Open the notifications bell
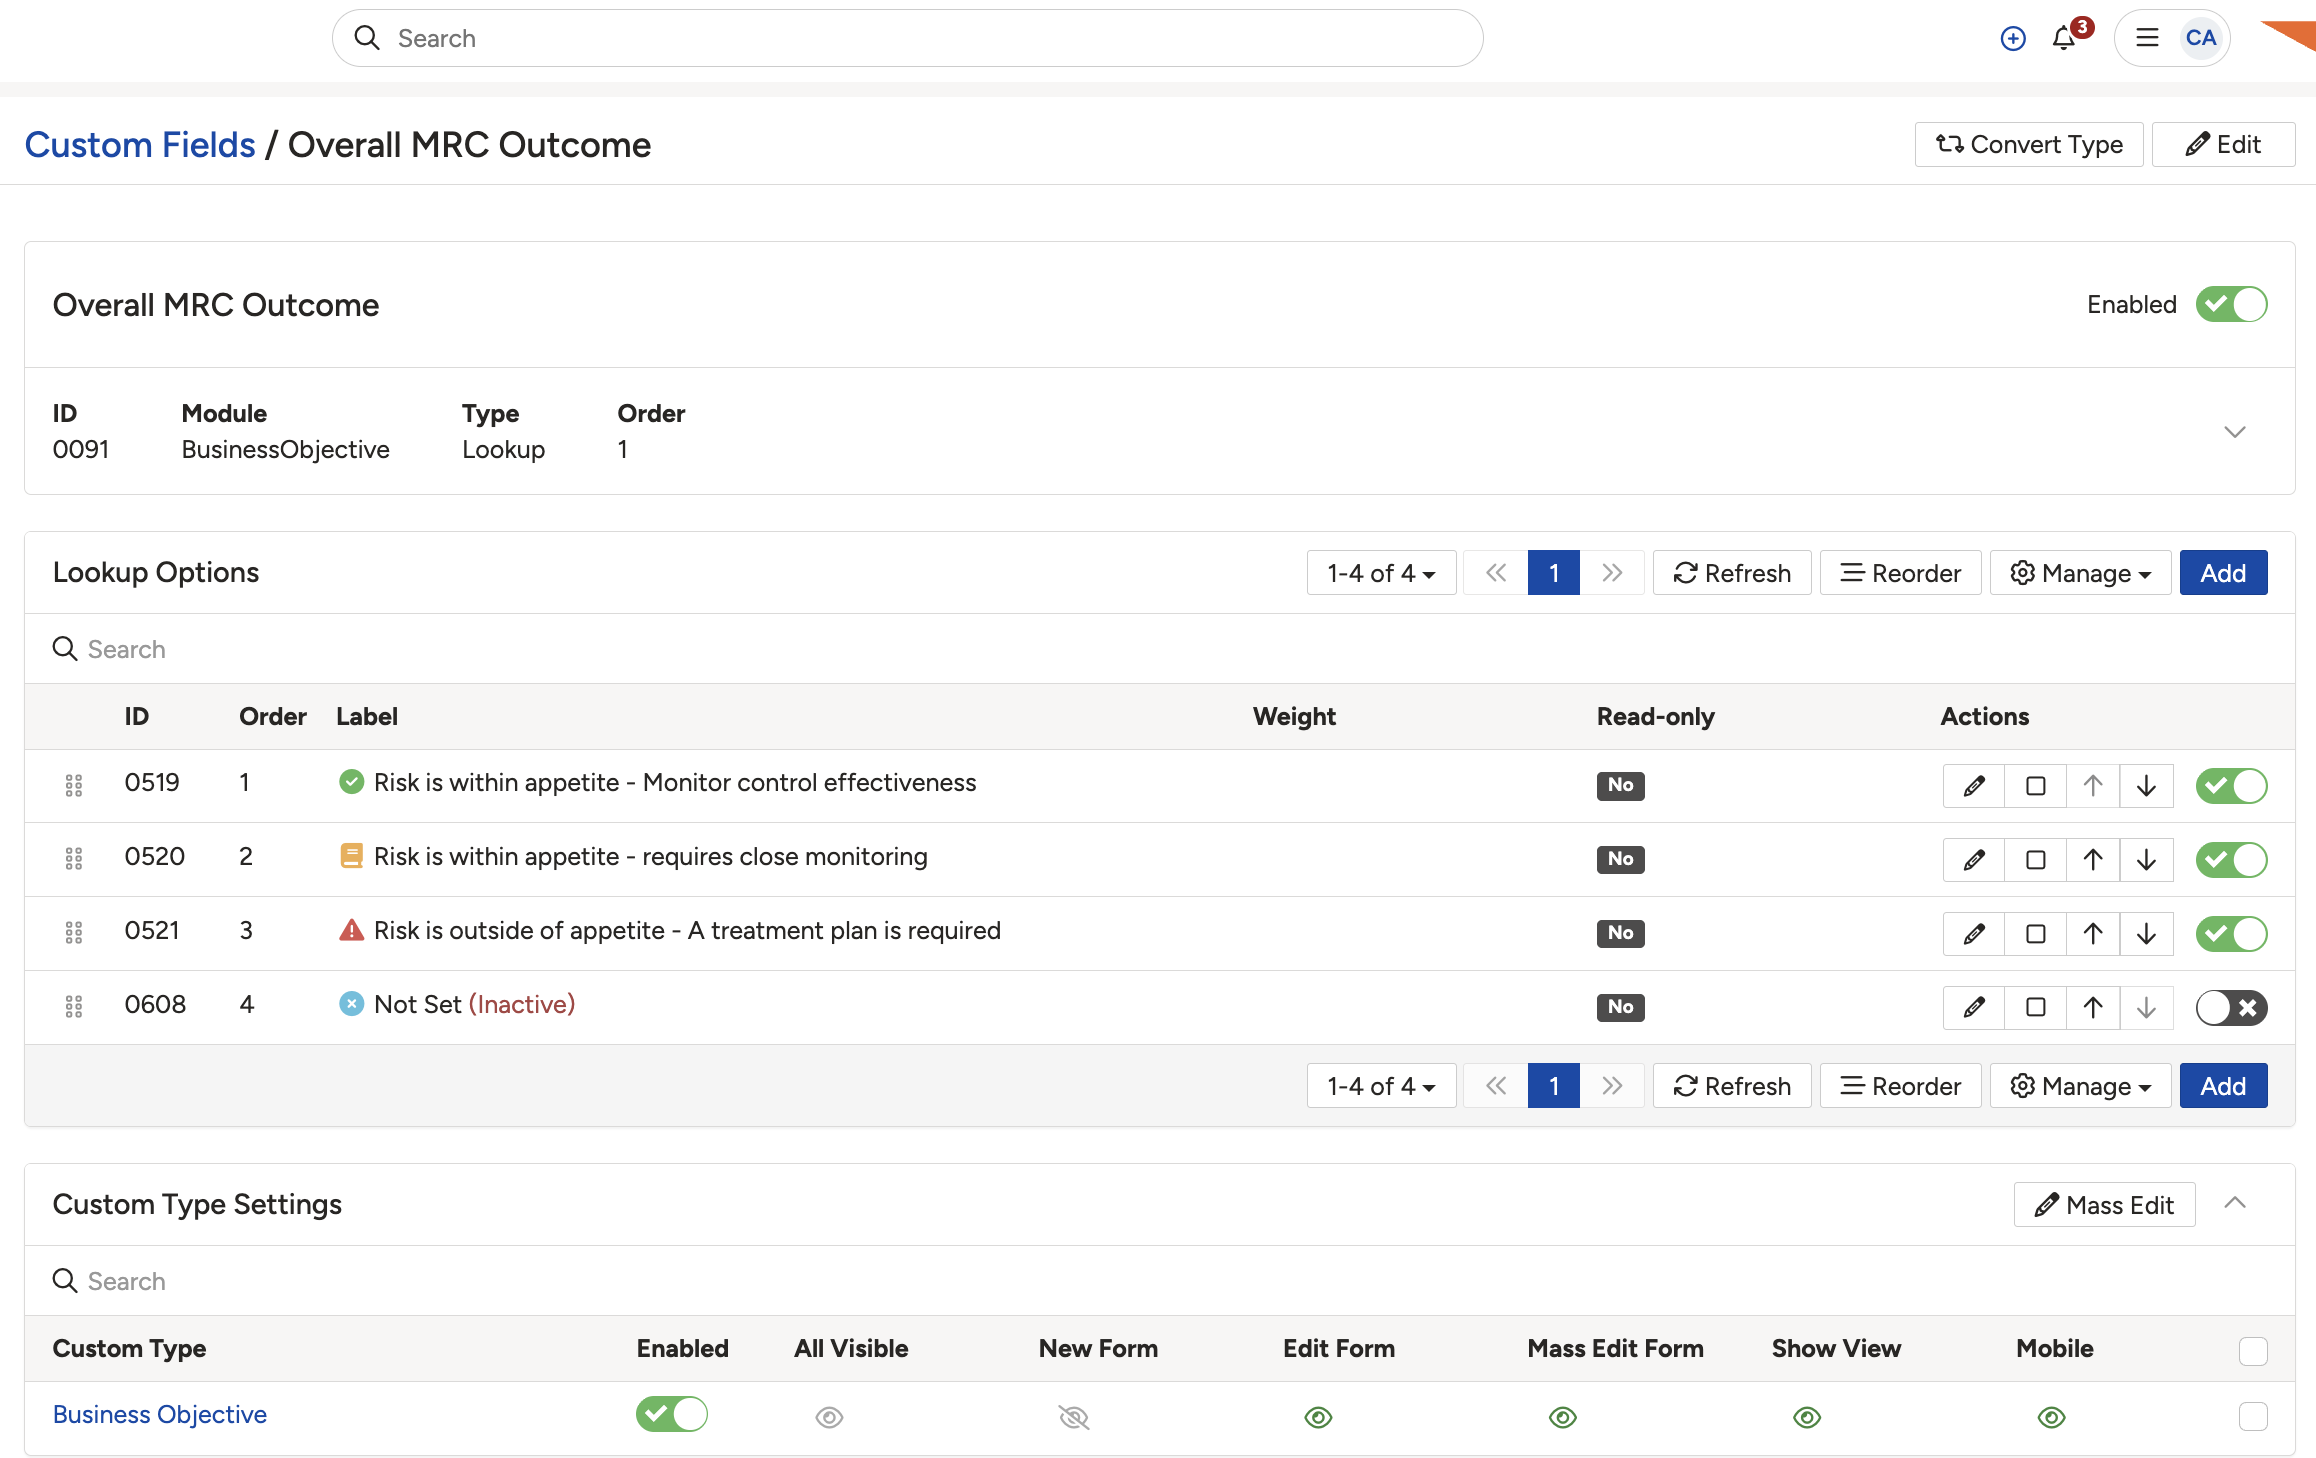Viewport: 2316px width, 1458px height. click(x=2063, y=39)
